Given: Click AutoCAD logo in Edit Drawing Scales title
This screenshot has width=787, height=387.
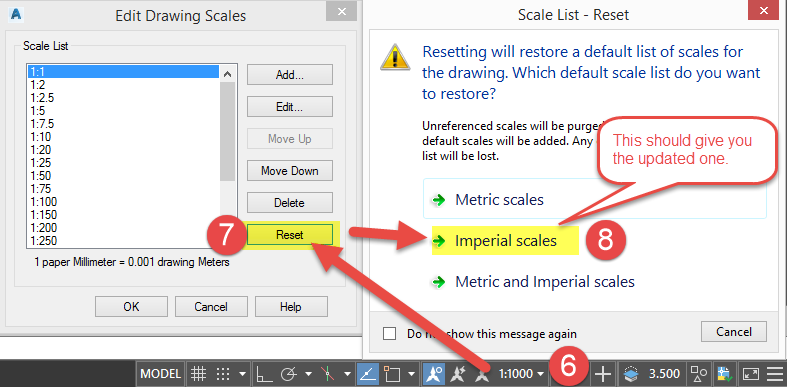Looking at the screenshot, I should point(16,14).
